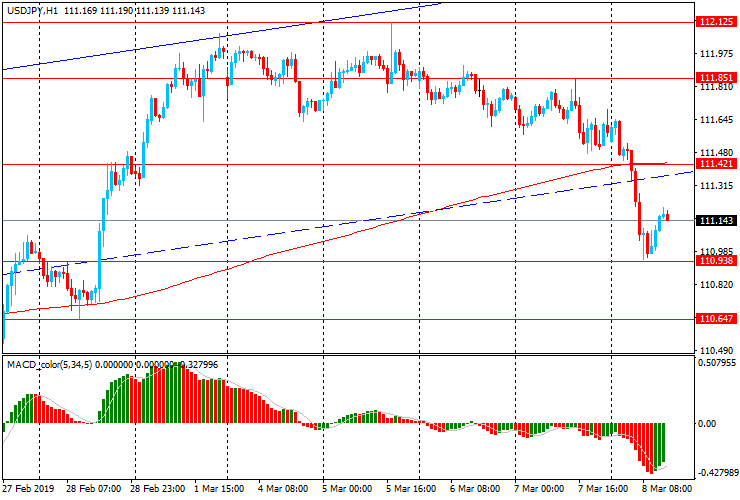Click the MACD zero level 0.00 label
This screenshot has width=740, height=500.
tap(706, 424)
